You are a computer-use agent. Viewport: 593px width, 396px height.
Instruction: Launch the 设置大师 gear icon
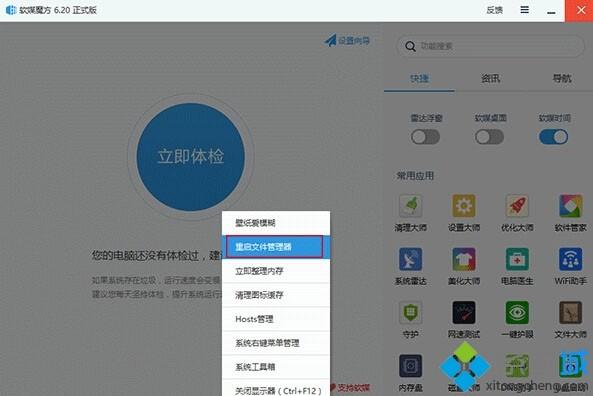[464, 206]
